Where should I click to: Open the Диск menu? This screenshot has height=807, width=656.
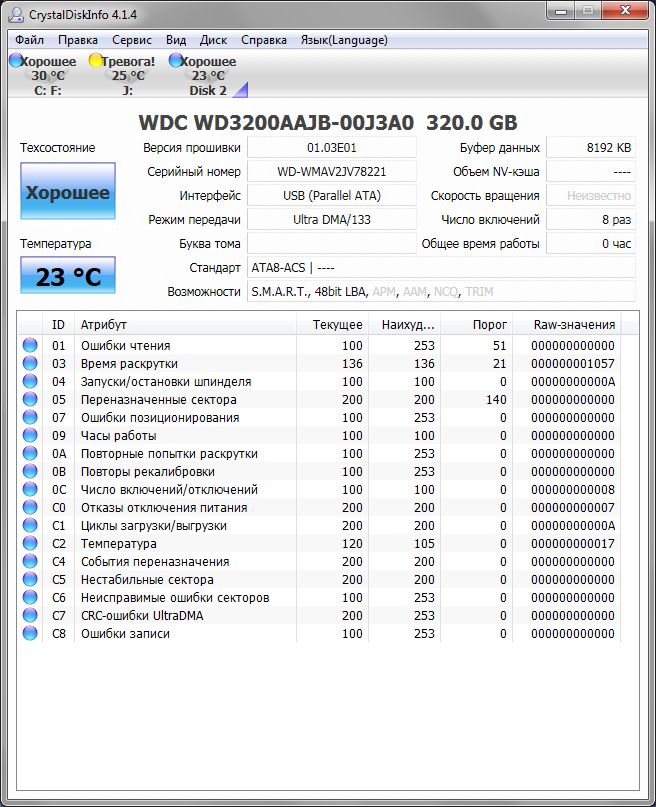pos(213,40)
